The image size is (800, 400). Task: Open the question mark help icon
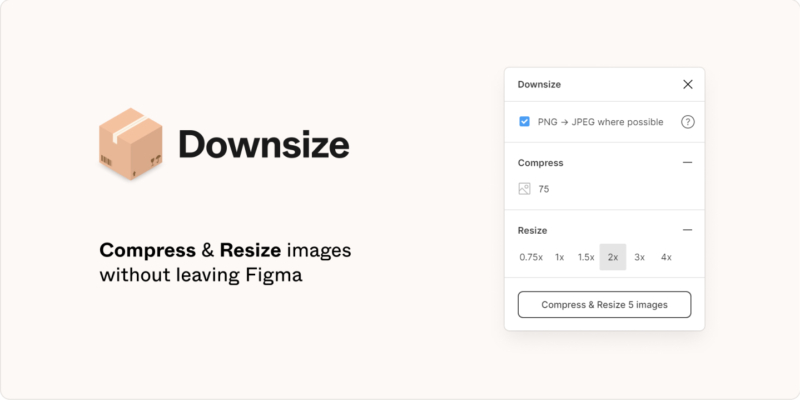[x=688, y=122]
